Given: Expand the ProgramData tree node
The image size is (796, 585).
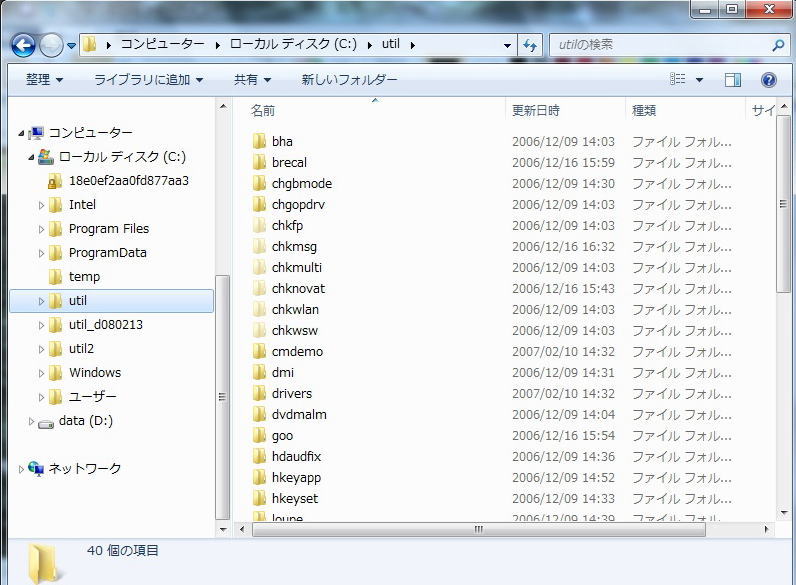Looking at the screenshot, I should (41, 253).
